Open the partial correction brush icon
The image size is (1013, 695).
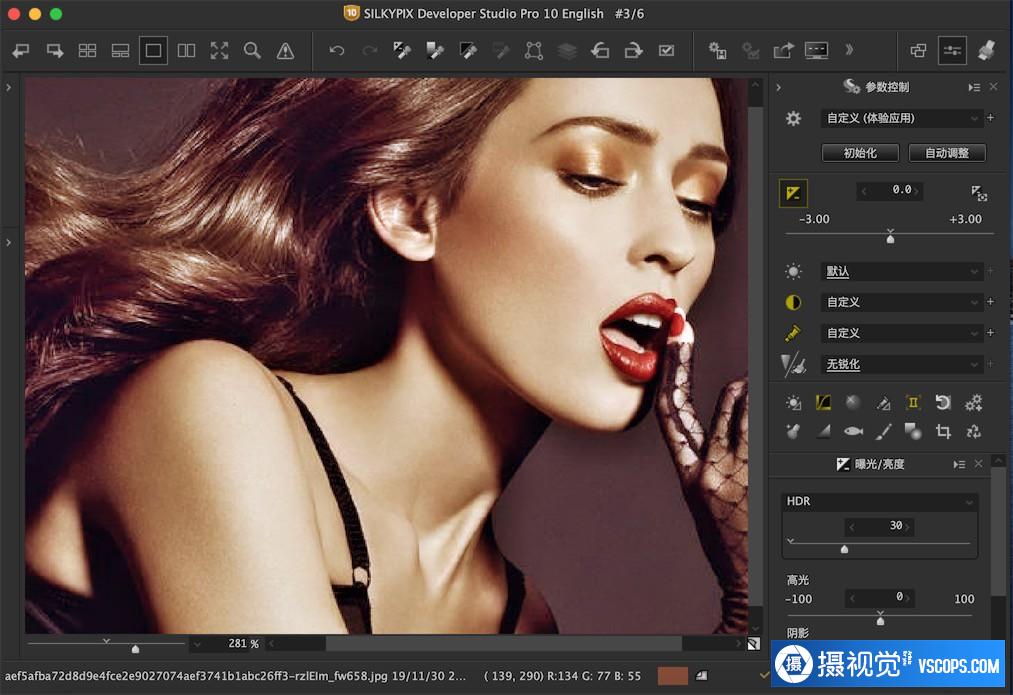tap(883, 431)
